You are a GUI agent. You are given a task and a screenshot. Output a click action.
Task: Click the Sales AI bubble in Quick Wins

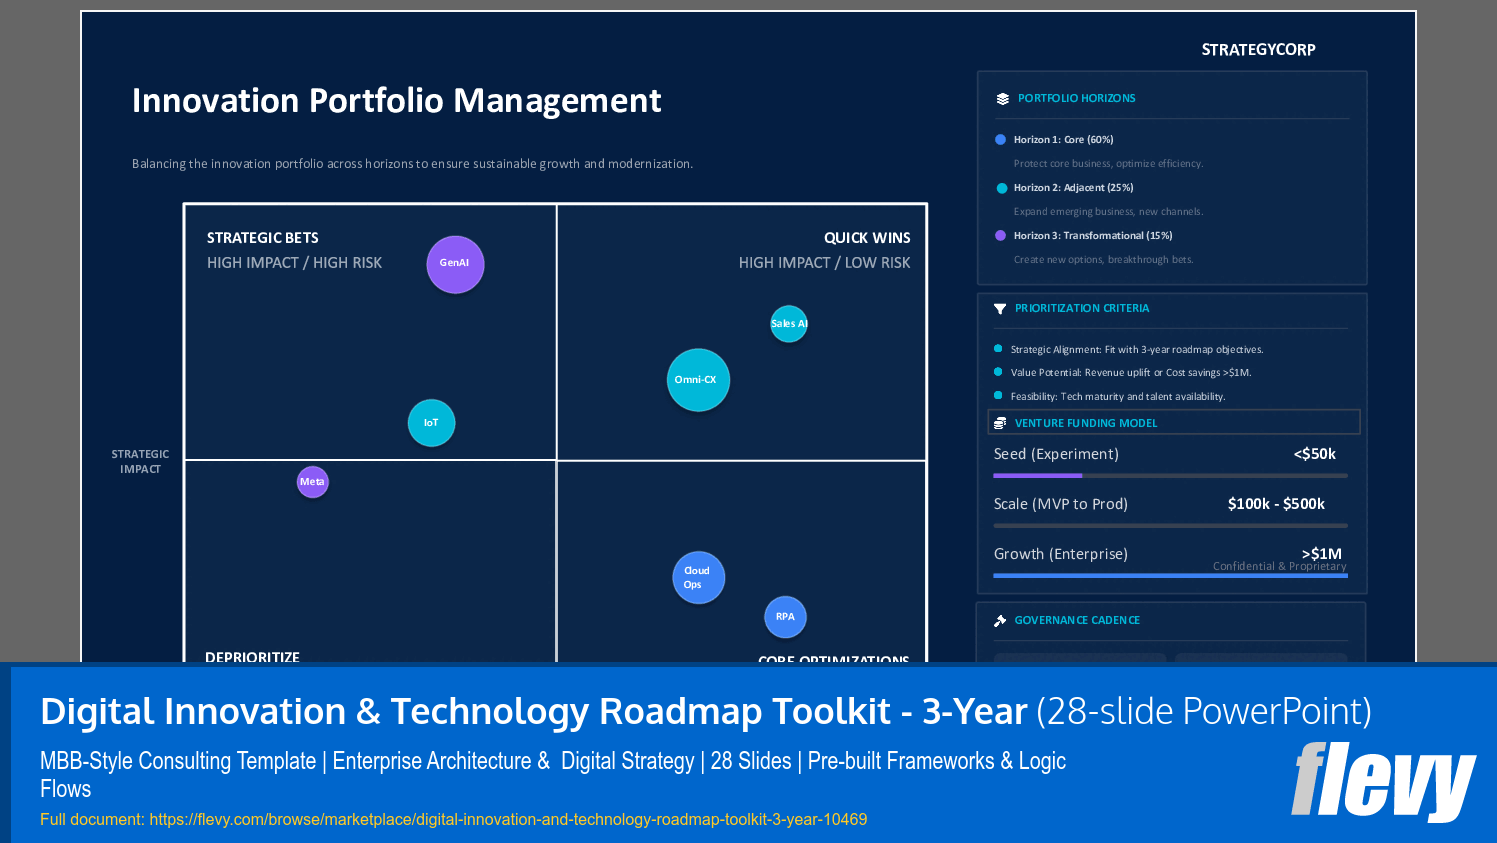click(x=788, y=323)
